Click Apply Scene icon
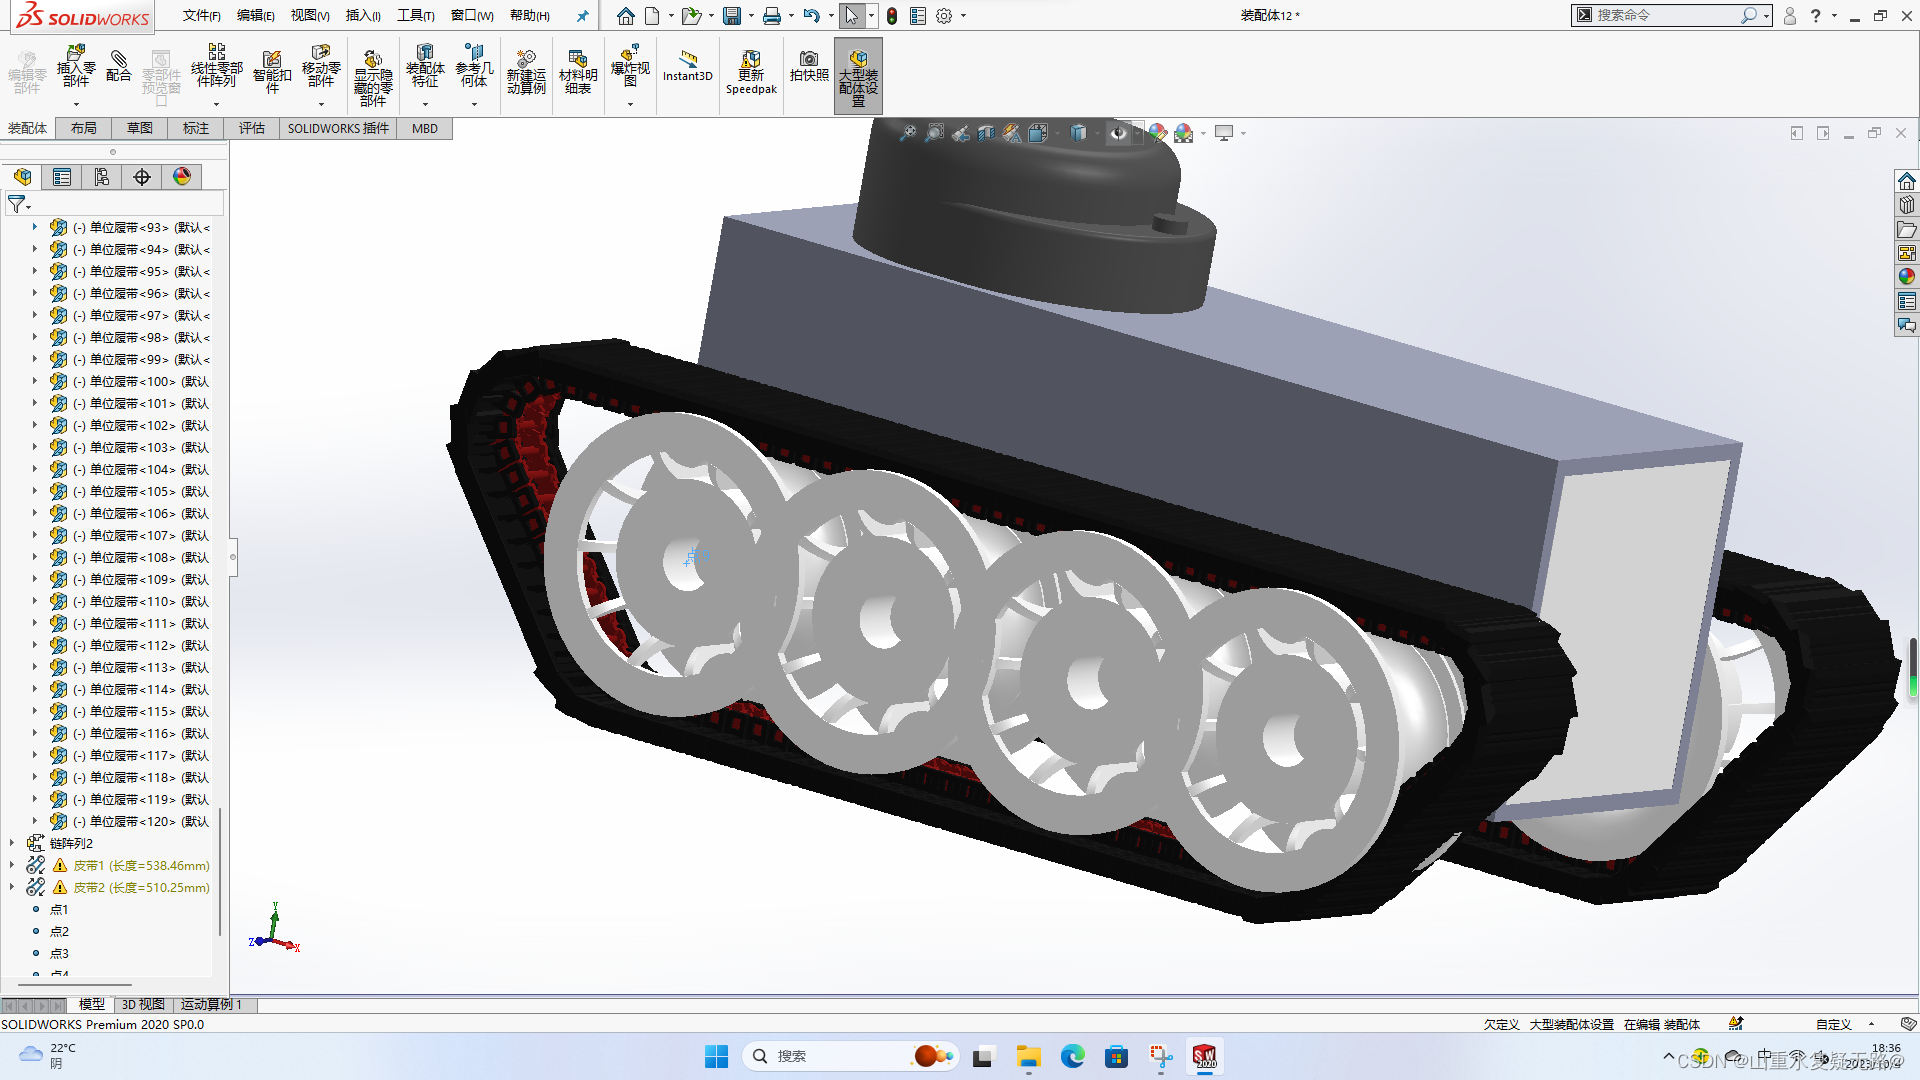This screenshot has width=1920, height=1080. pyautogui.click(x=1184, y=133)
